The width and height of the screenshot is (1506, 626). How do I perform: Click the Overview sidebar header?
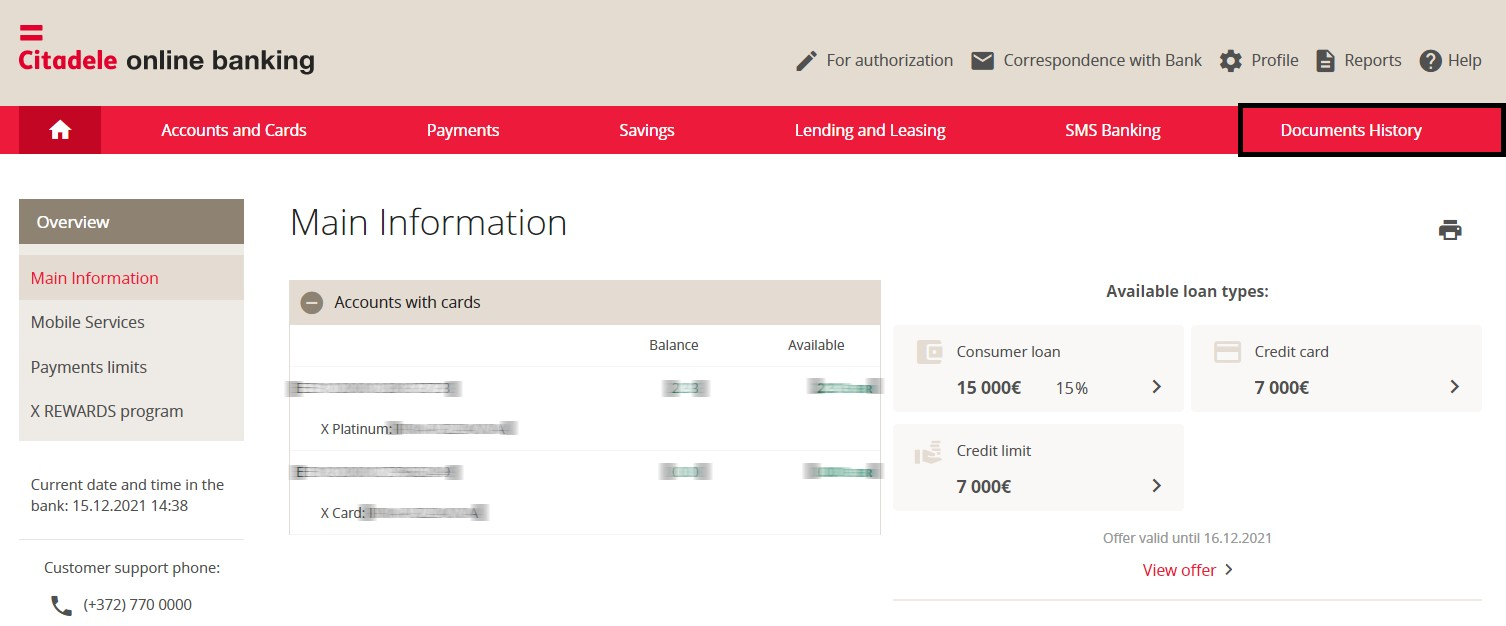point(131,222)
